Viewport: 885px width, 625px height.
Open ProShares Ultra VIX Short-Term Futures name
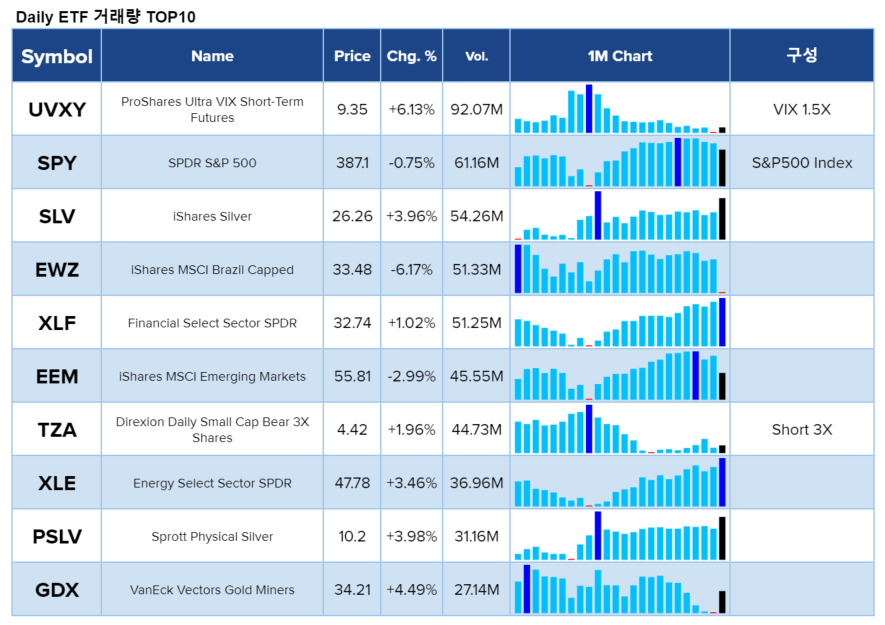pos(212,110)
